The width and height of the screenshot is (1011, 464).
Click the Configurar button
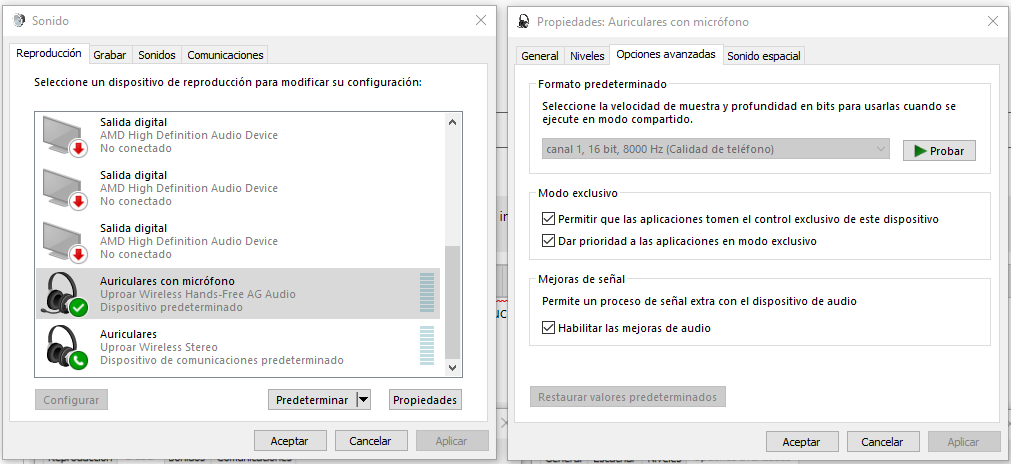(x=72, y=400)
